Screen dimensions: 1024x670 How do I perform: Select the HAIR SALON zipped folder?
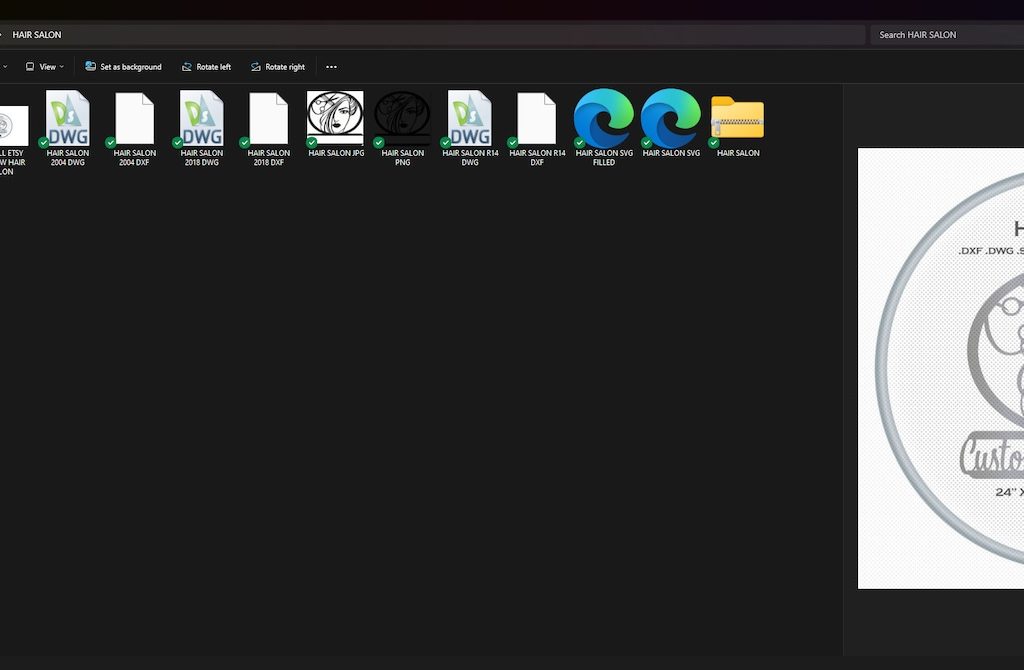[x=738, y=119]
